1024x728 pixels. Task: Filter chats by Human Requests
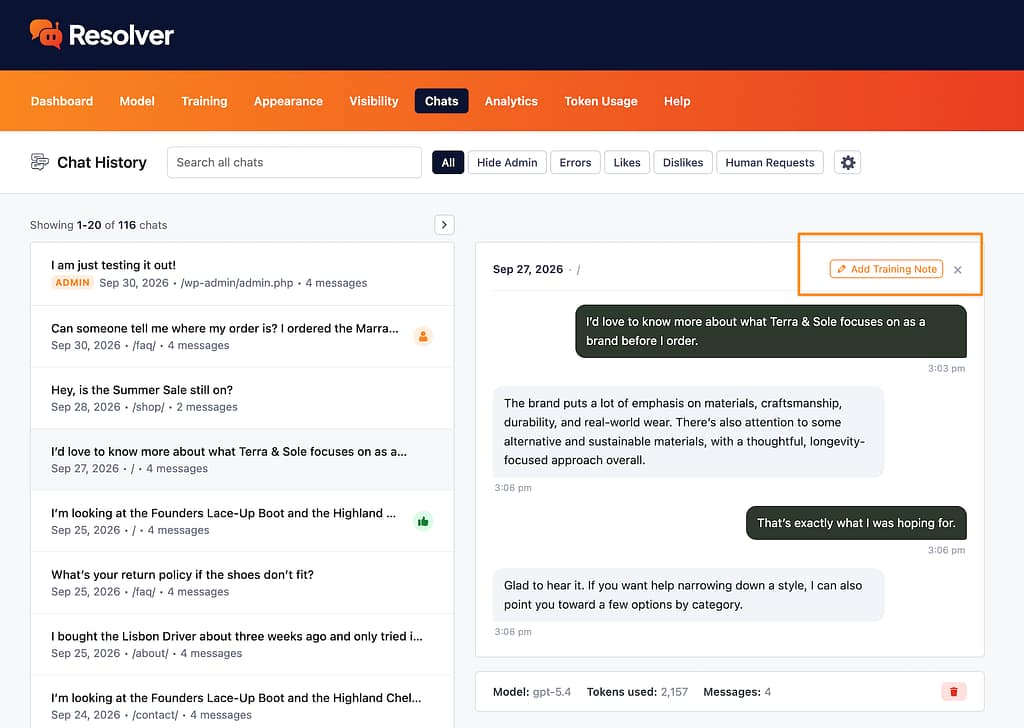[770, 163]
